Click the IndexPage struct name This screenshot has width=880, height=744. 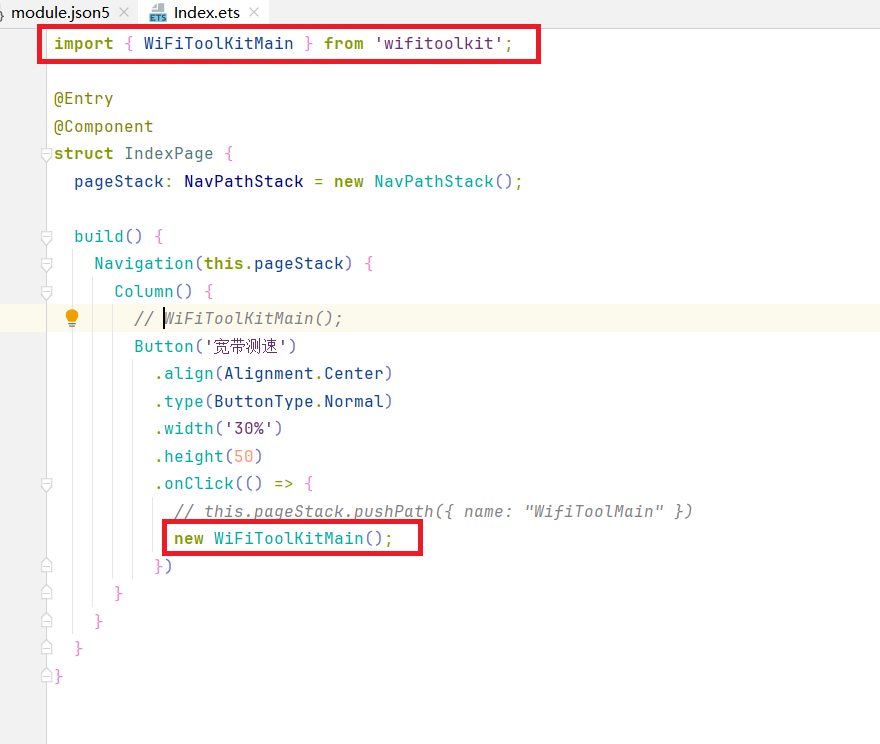point(169,154)
